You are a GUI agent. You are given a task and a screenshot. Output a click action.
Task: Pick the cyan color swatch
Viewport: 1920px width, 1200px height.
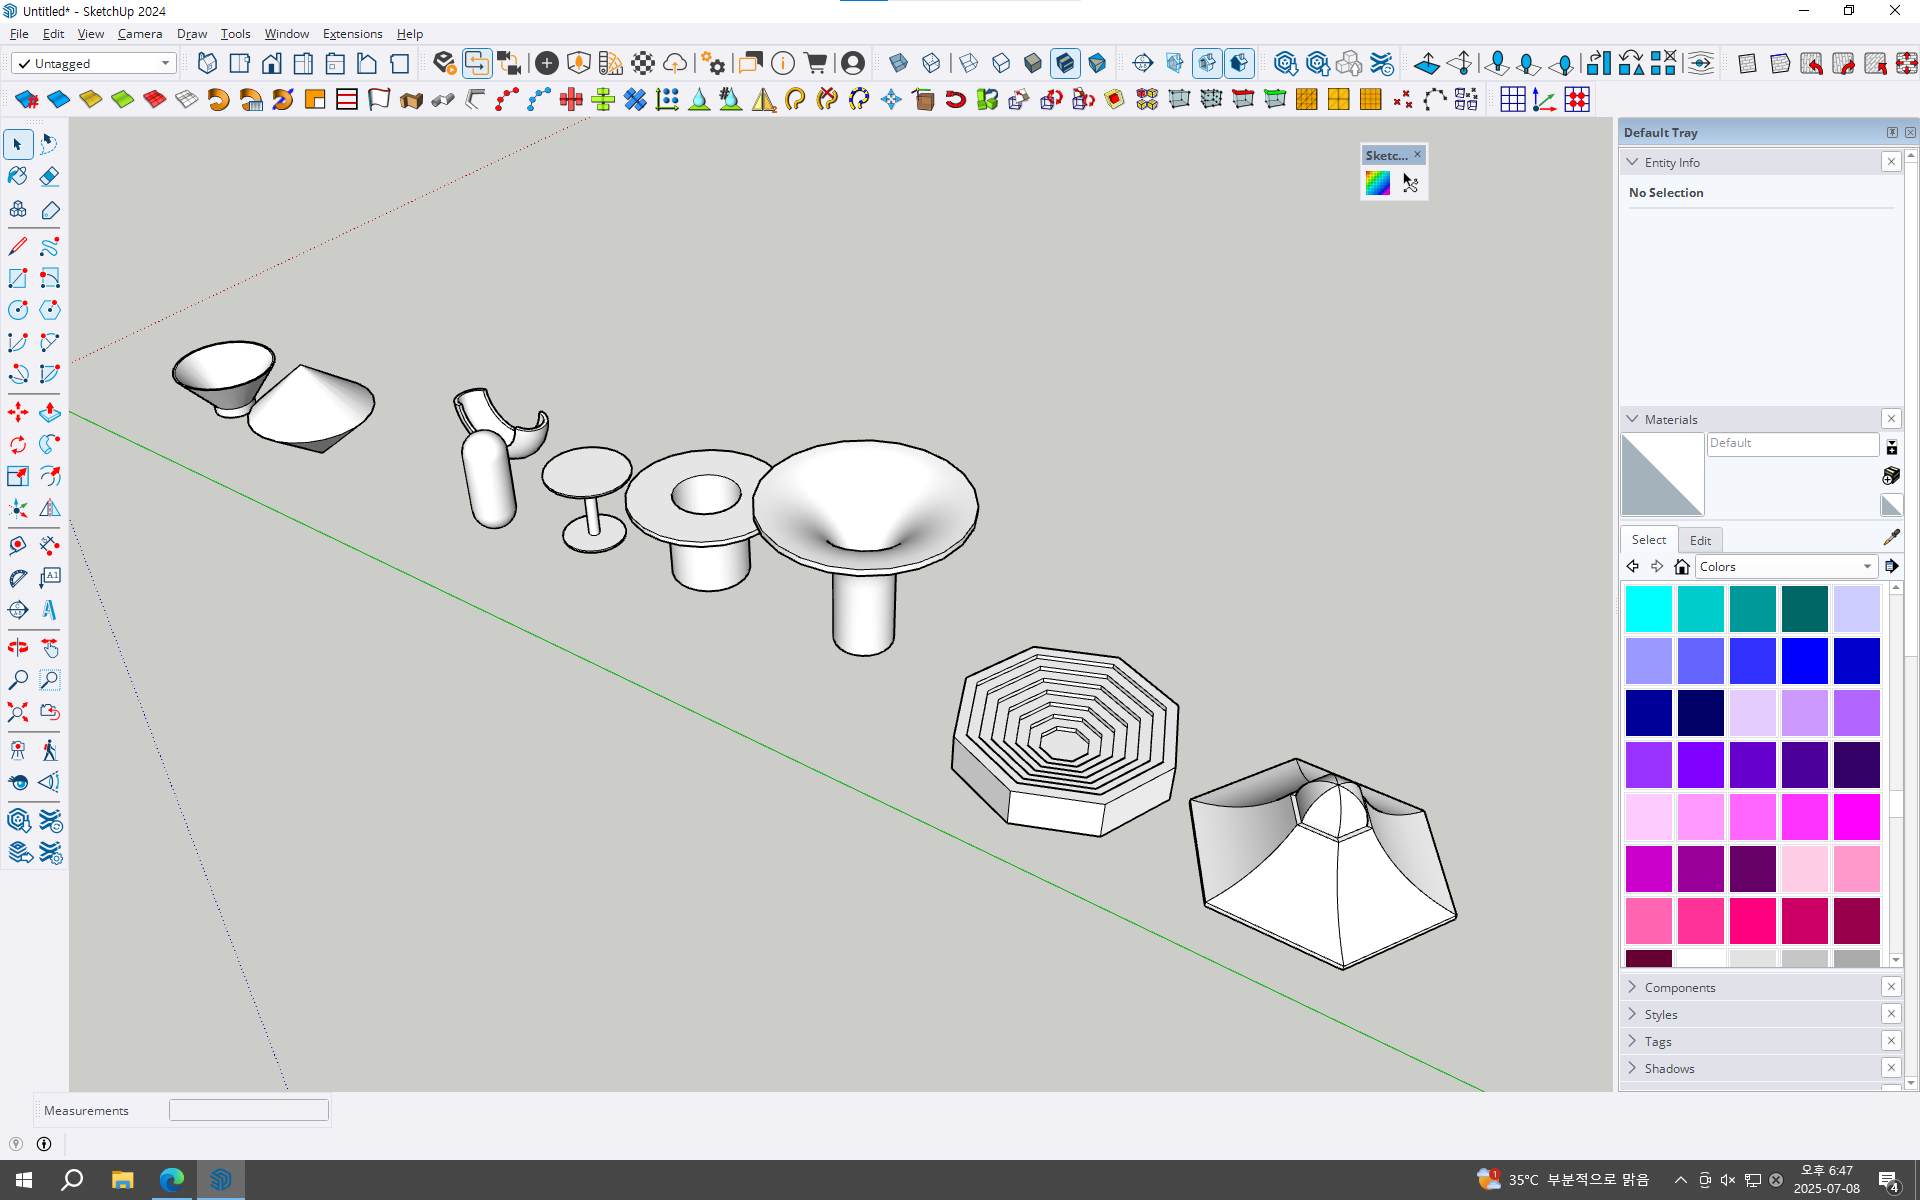tap(1648, 608)
